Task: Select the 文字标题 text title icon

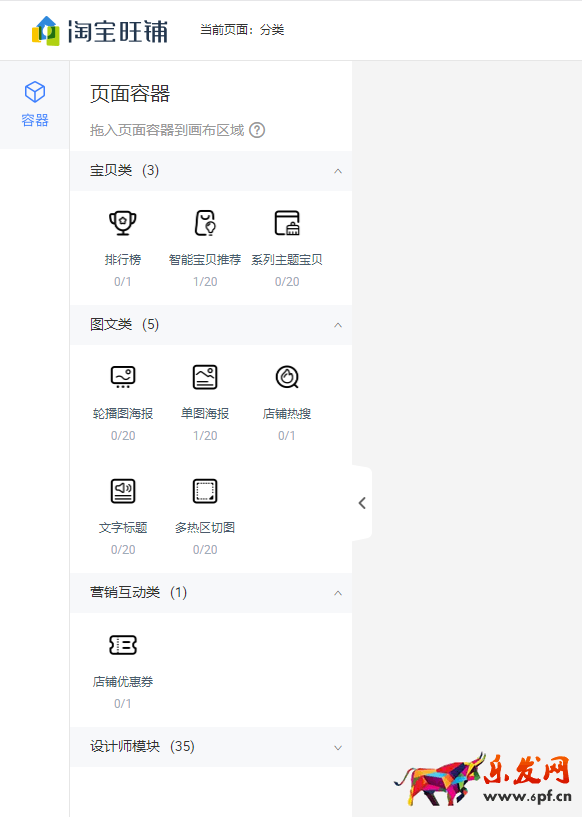Action: coord(123,491)
